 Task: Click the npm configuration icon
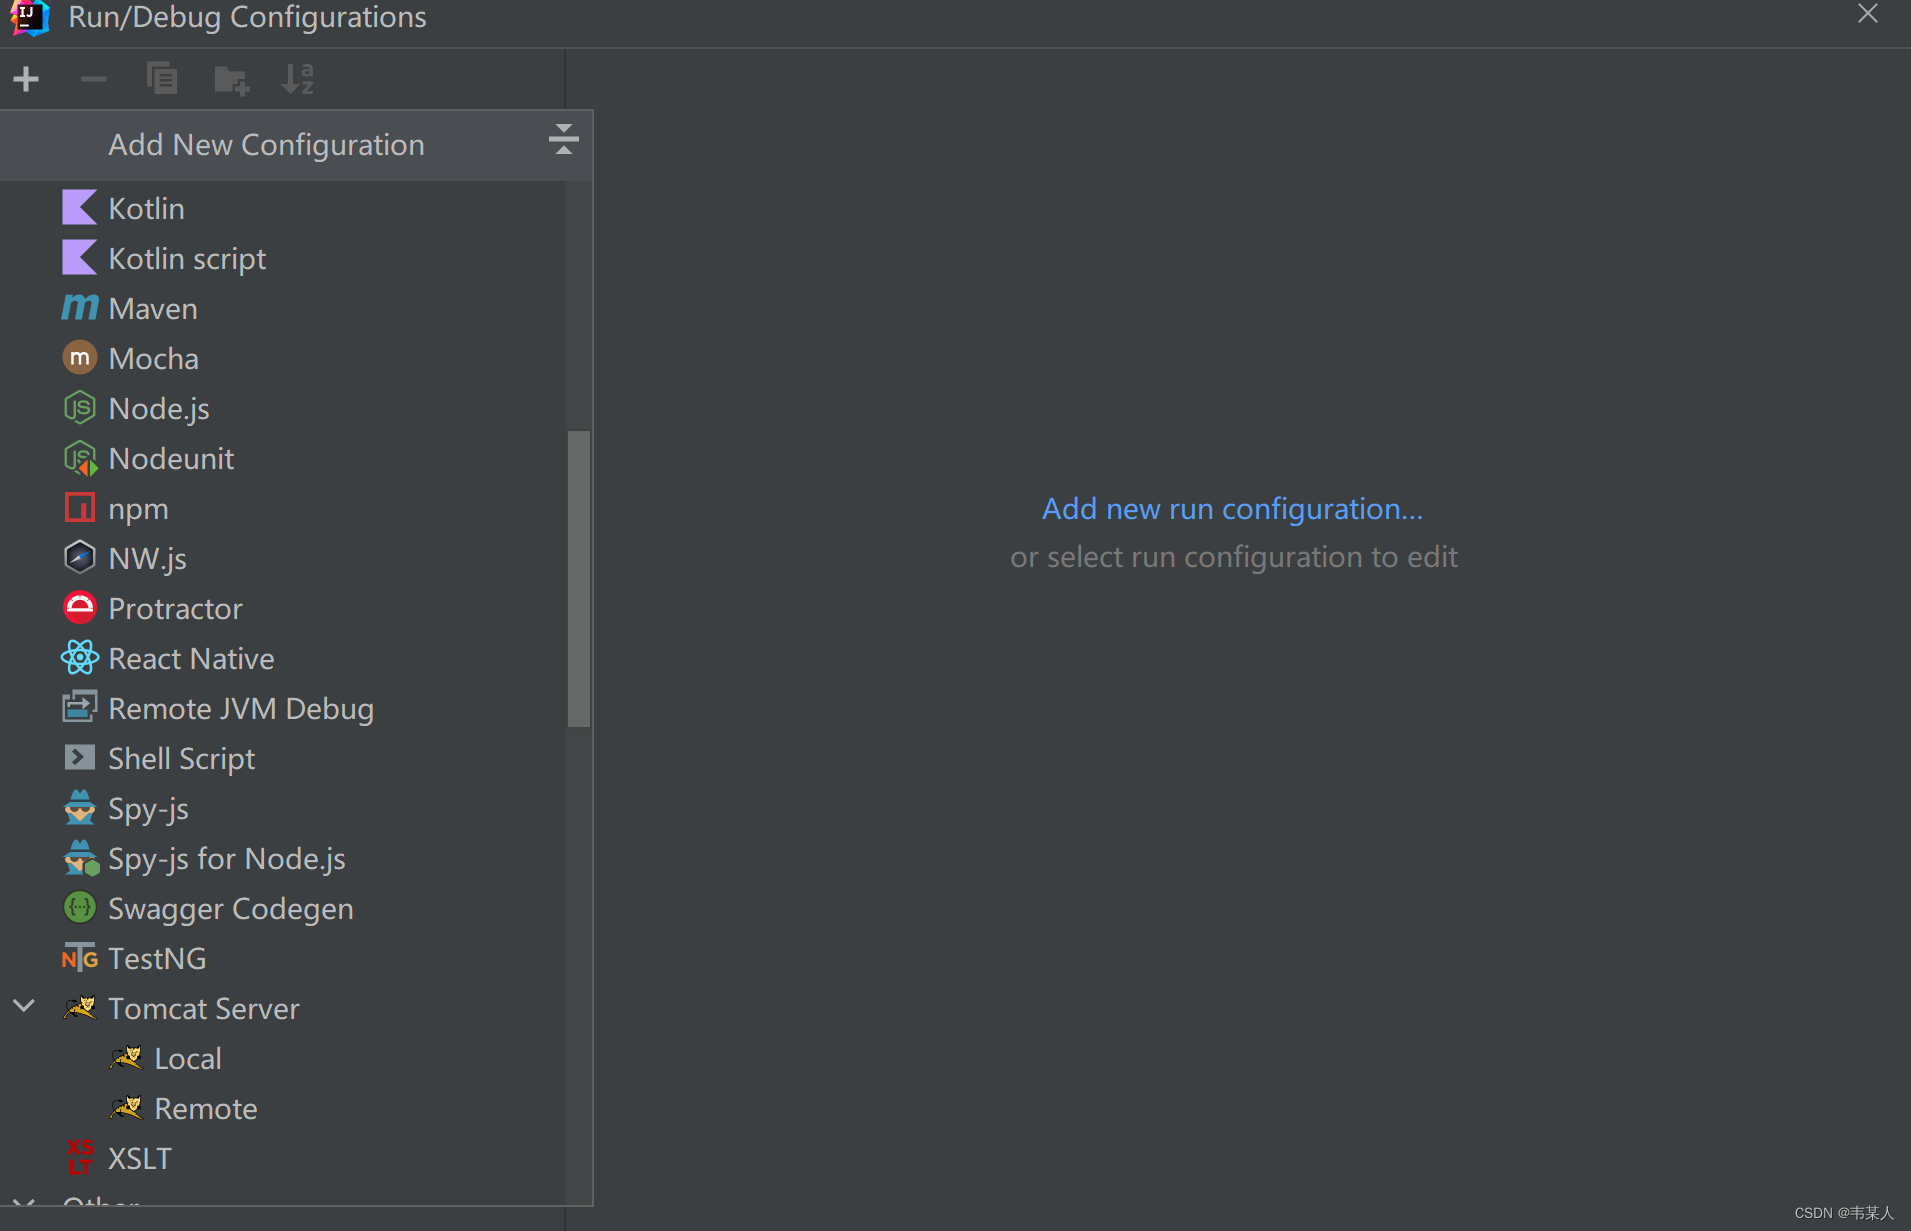point(79,507)
